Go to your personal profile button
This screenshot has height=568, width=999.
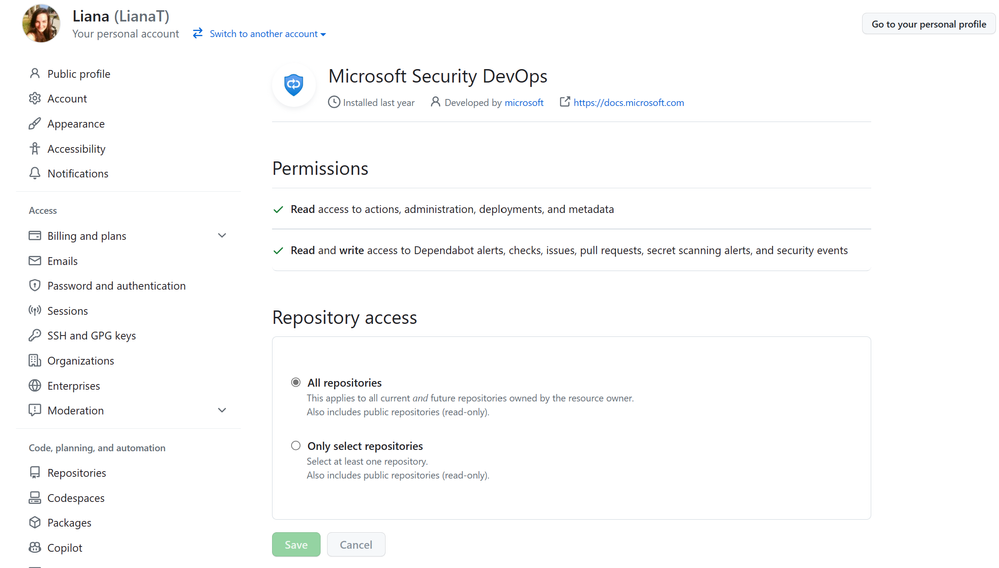928,24
